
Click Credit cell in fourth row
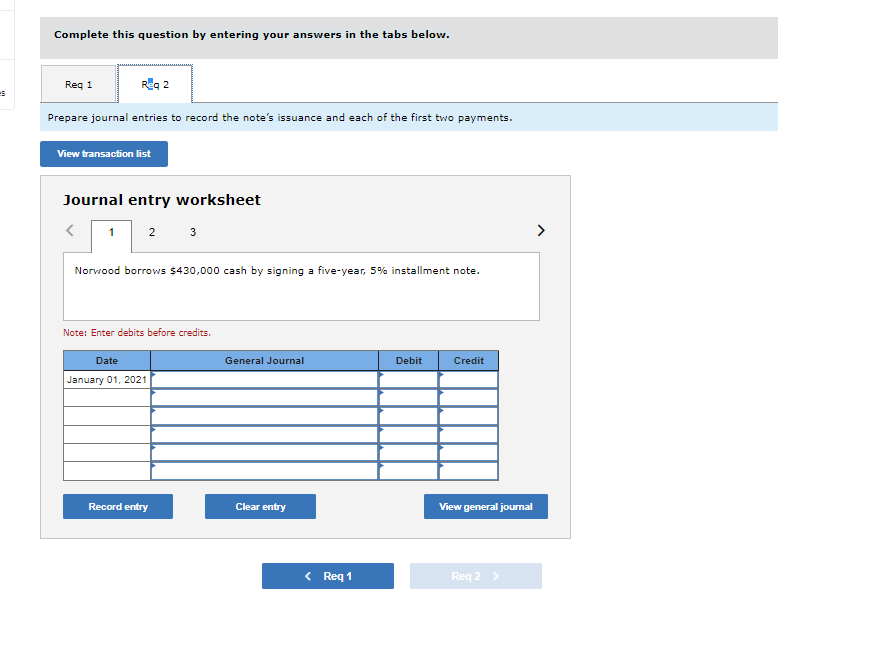coord(469,434)
